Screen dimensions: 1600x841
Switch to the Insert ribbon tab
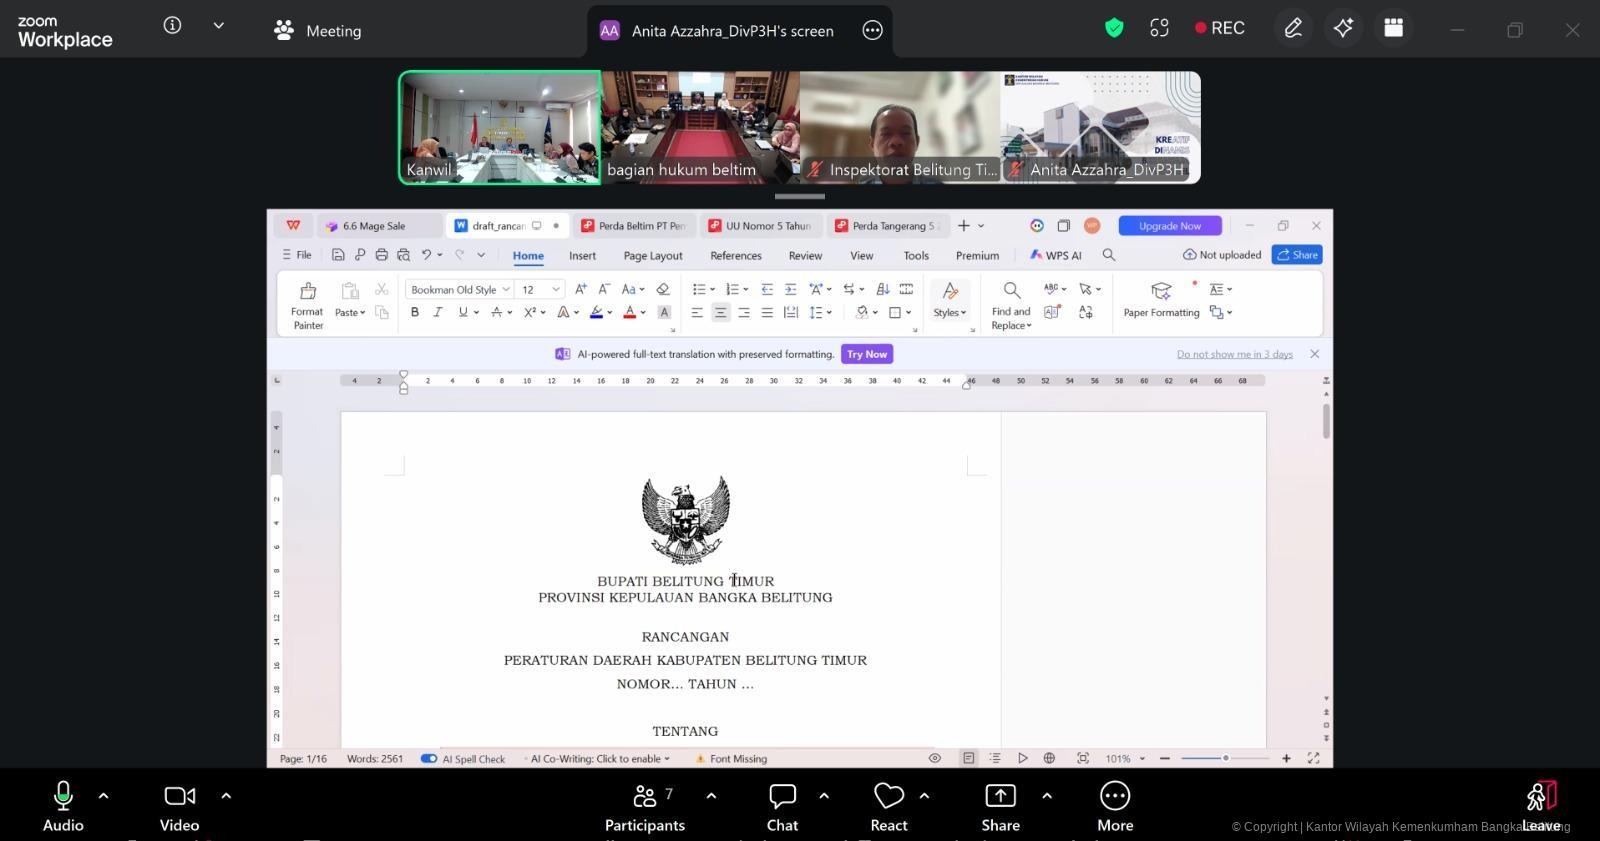[x=582, y=256]
